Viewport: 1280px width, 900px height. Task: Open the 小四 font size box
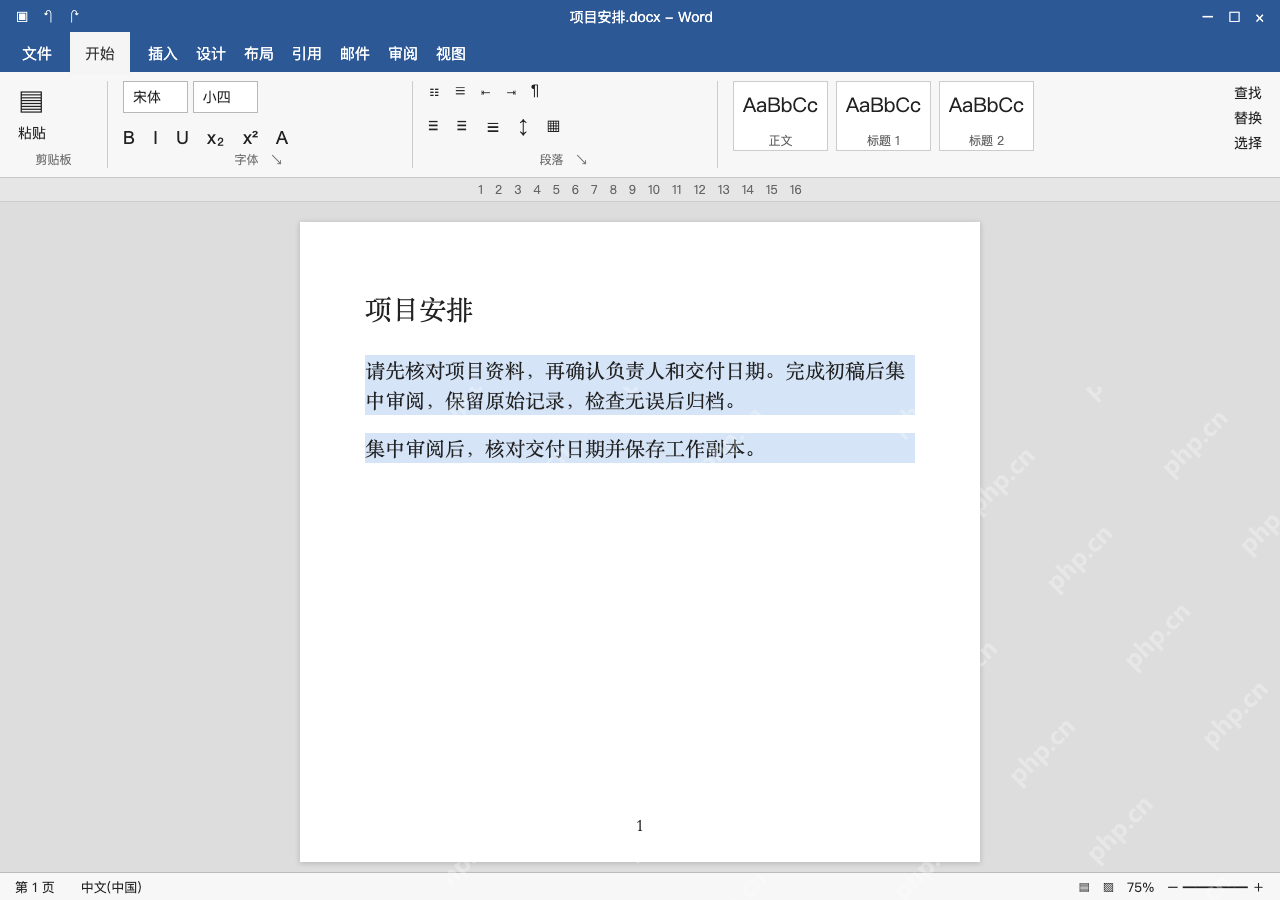225,97
